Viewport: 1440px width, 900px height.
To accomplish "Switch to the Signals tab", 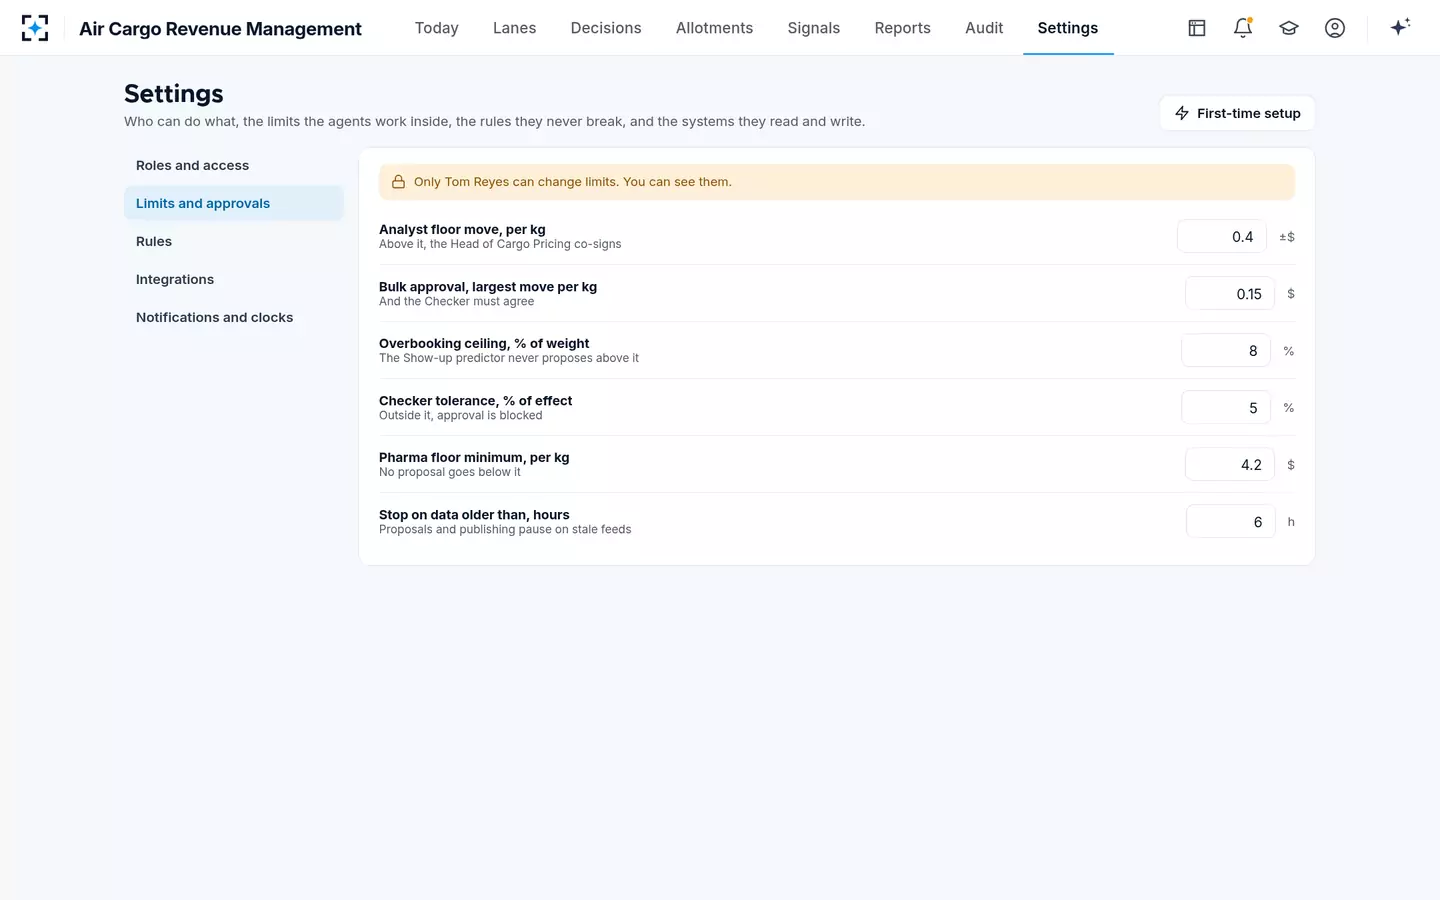I will click(x=814, y=28).
